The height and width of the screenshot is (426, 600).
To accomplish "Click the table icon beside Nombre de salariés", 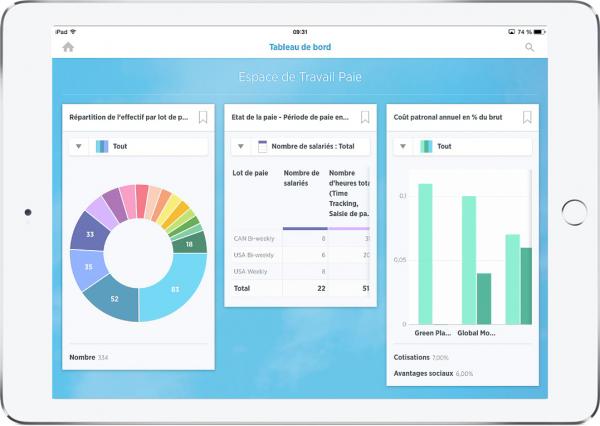I will coord(263,146).
